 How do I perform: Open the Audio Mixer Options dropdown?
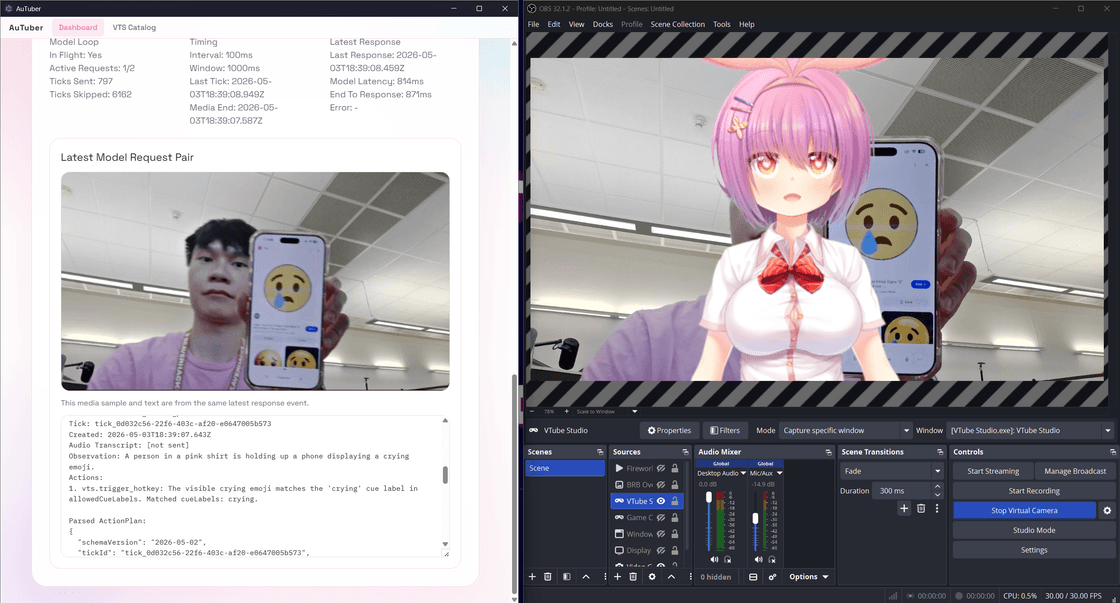pos(809,577)
